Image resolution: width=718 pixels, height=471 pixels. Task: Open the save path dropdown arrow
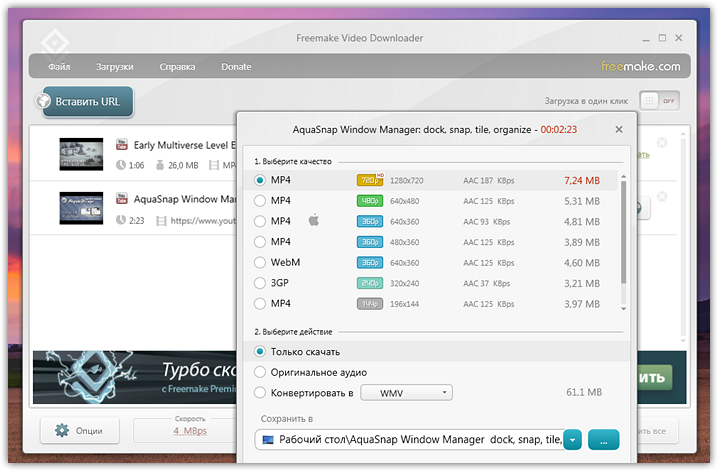[572, 440]
